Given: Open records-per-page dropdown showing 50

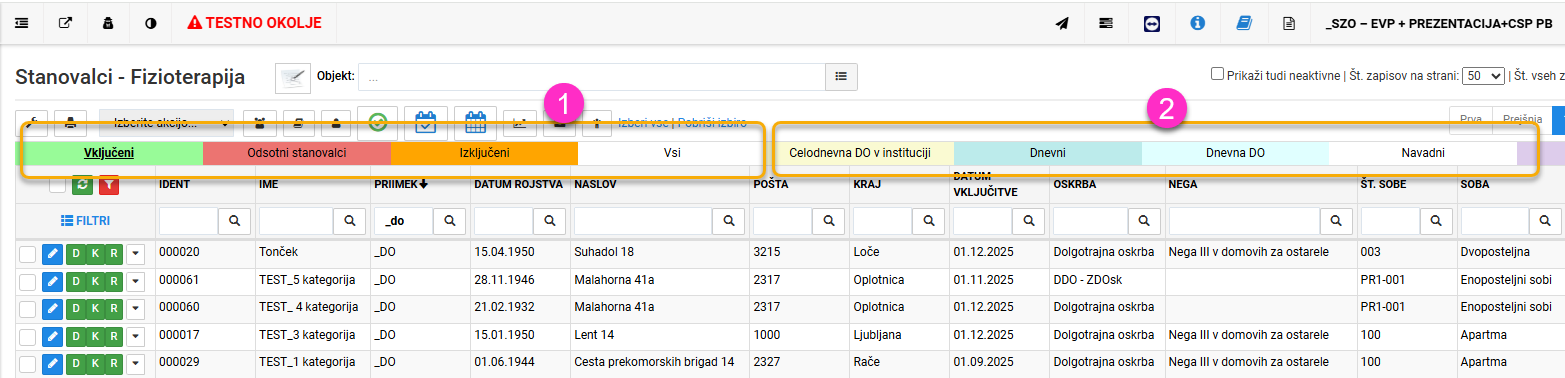Looking at the screenshot, I should coord(1483,75).
